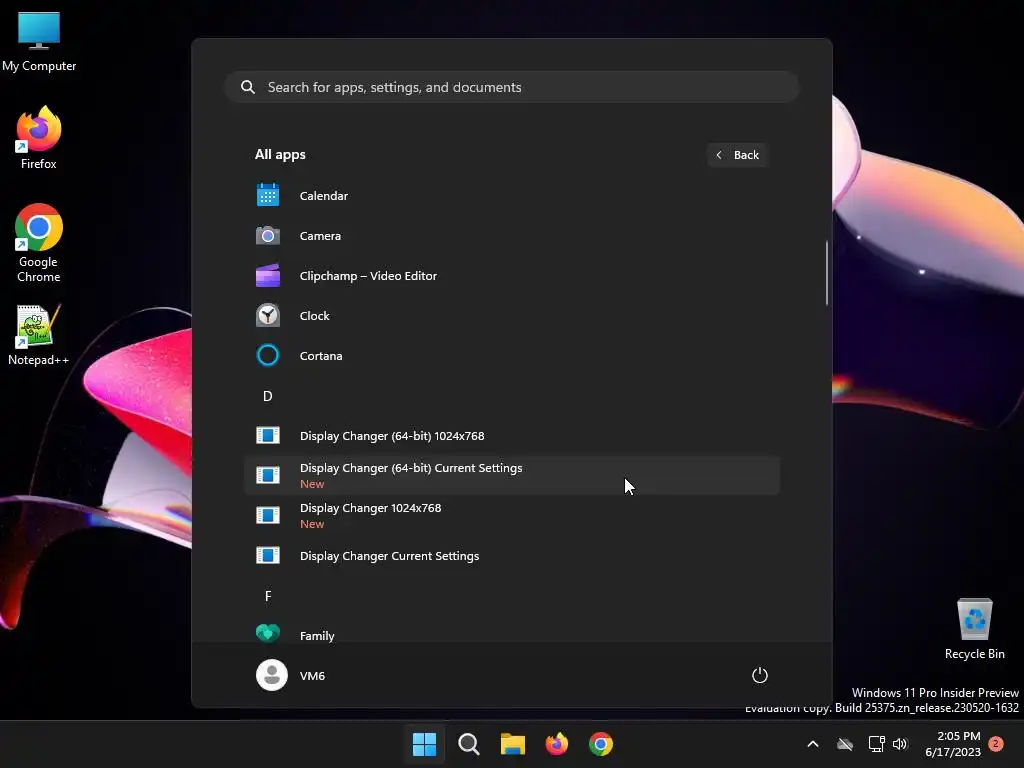1024x768 pixels.
Task: Open Display Changer Current Settings icon
Action: tap(268, 555)
